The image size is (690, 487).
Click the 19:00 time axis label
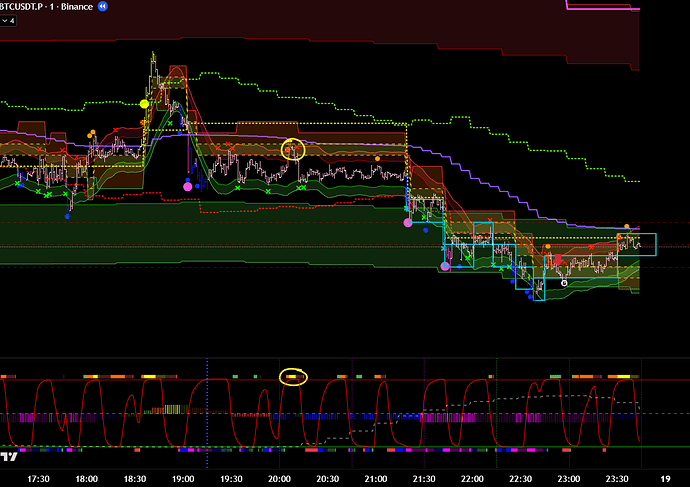click(184, 479)
